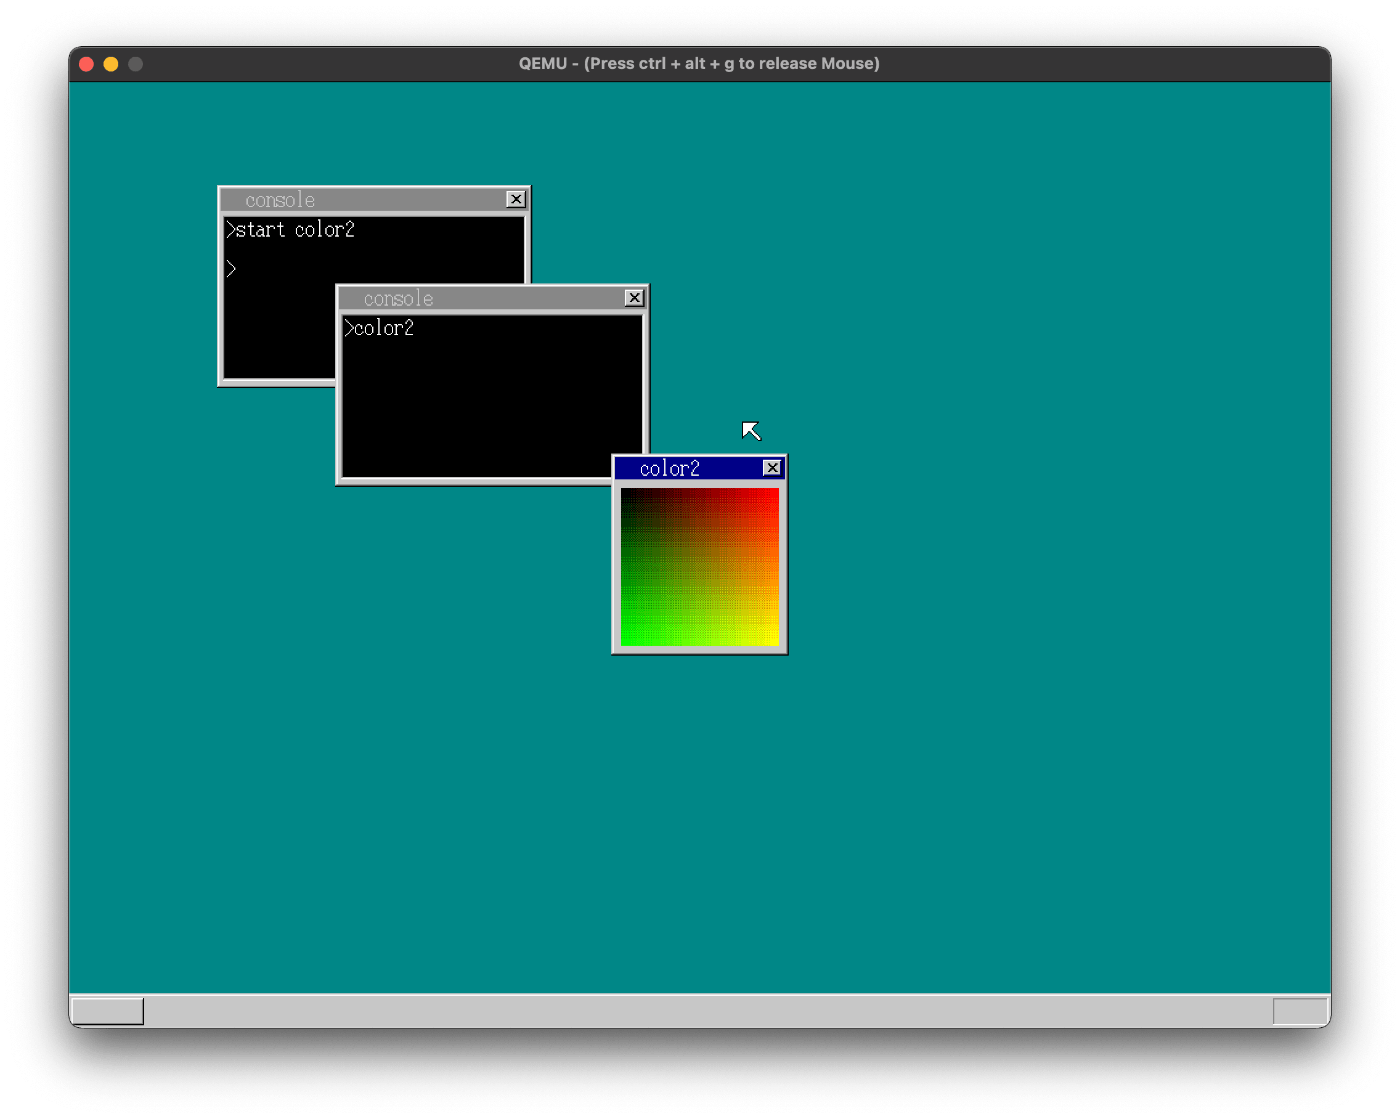1400x1119 pixels.
Task: Click the empty '>' prompt in back console
Action: (x=231, y=269)
